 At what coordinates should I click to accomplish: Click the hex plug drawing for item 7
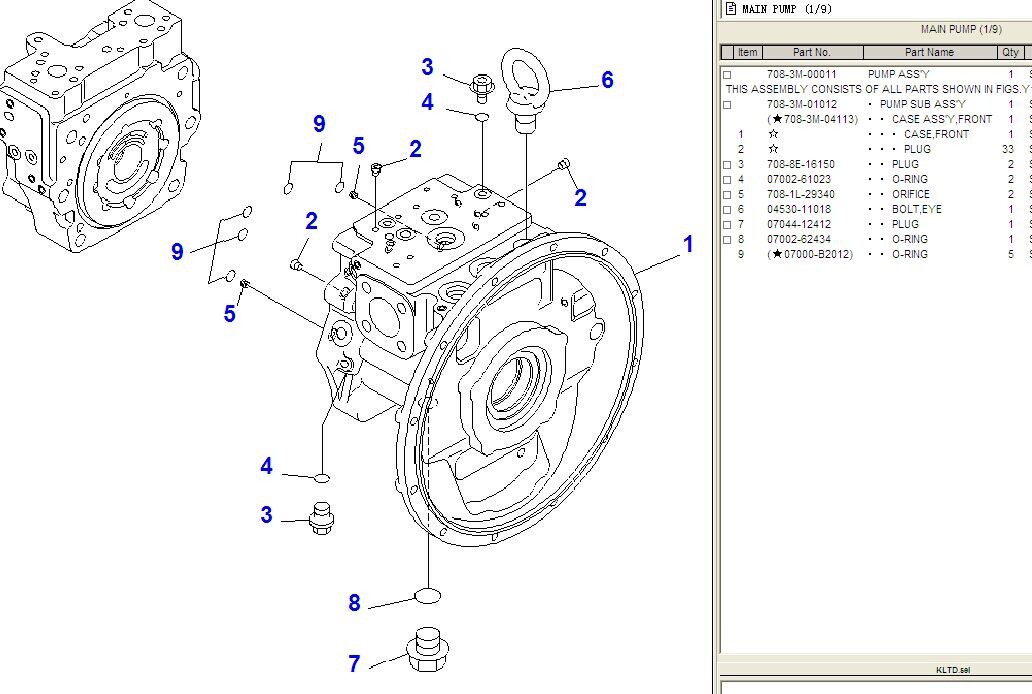[x=427, y=650]
